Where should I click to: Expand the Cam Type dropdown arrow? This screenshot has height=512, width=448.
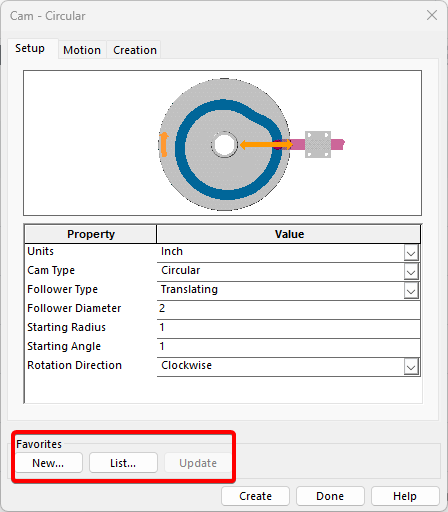pyautogui.click(x=411, y=272)
